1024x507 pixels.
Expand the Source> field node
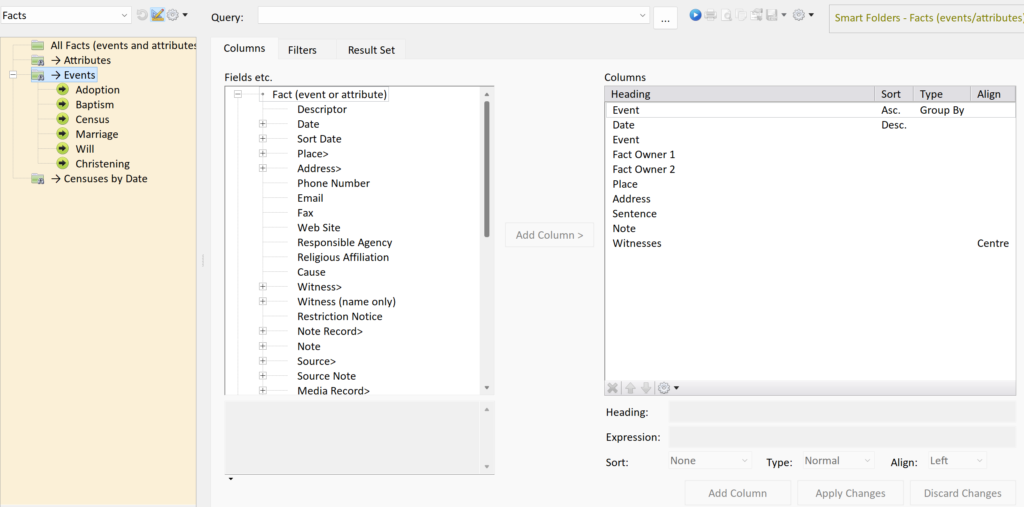[x=263, y=361]
